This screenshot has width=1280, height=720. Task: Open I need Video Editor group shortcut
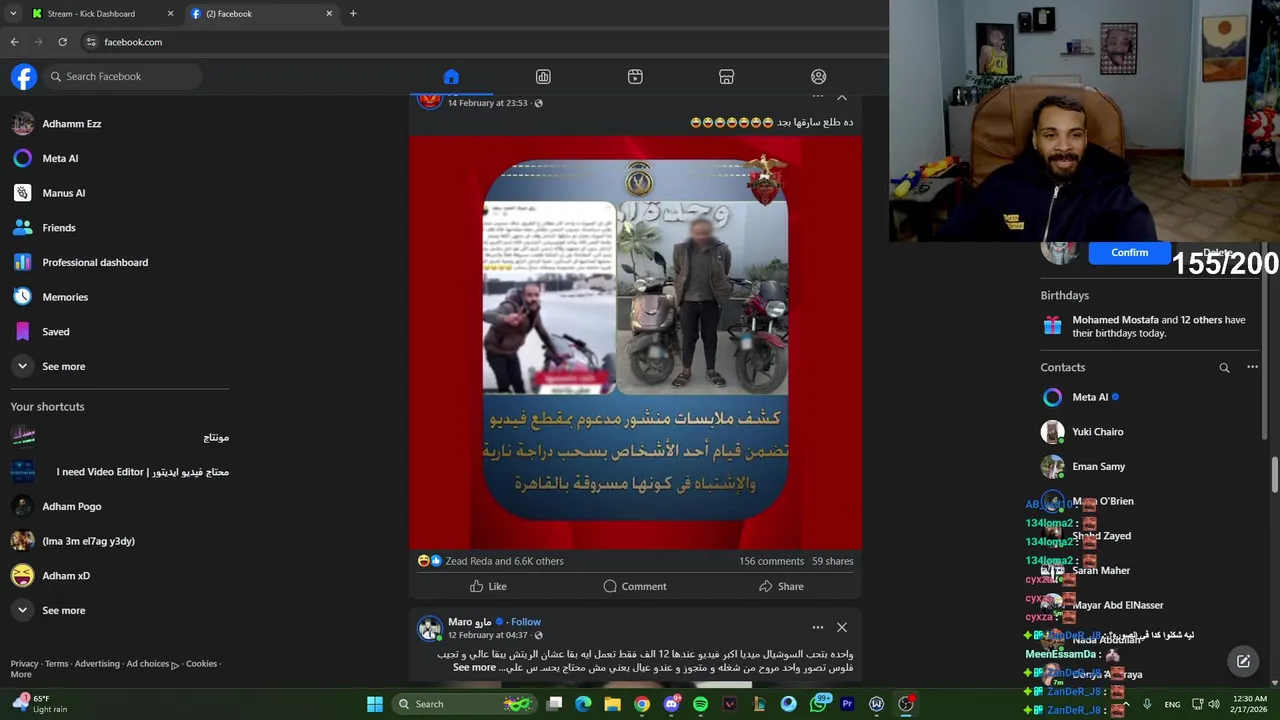[x=118, y=472]
